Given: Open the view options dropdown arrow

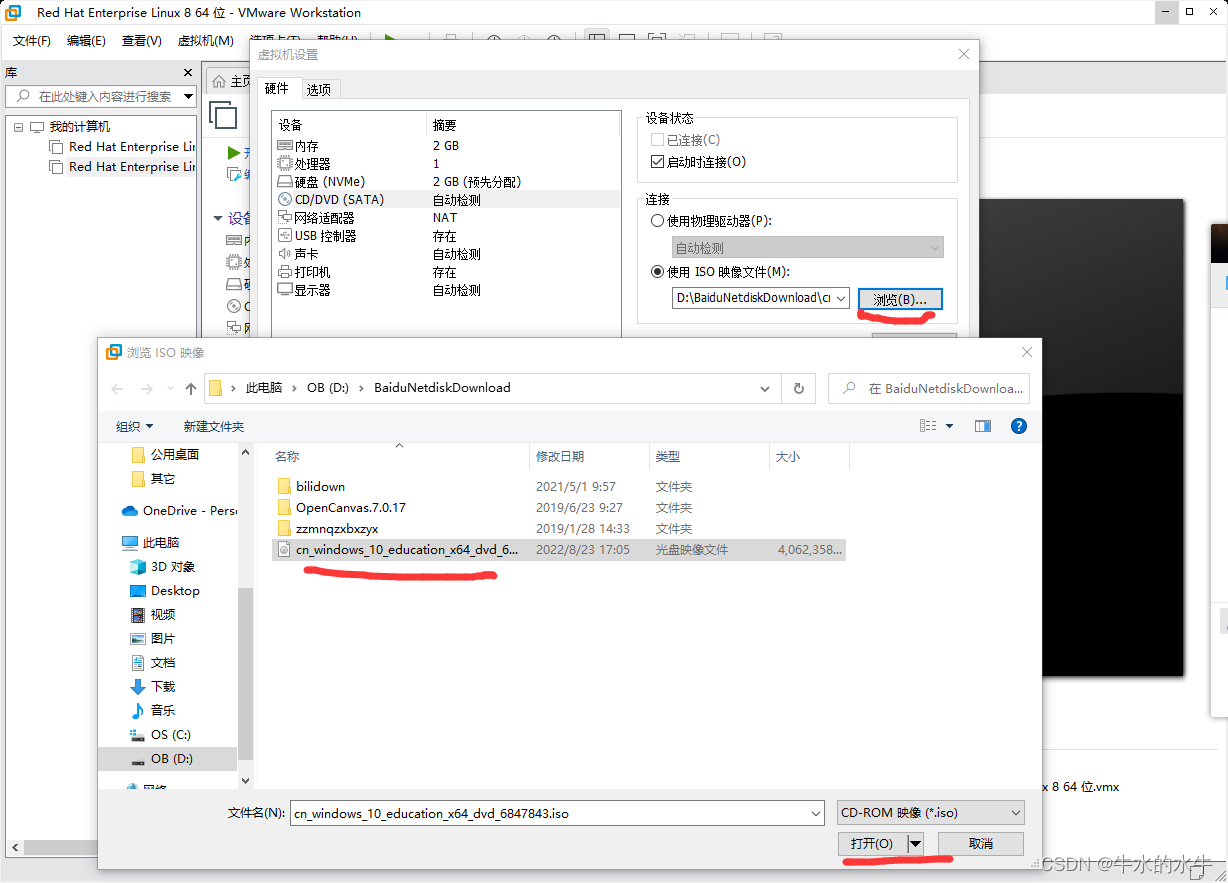Looking at the screenshot, I should 950,426.
